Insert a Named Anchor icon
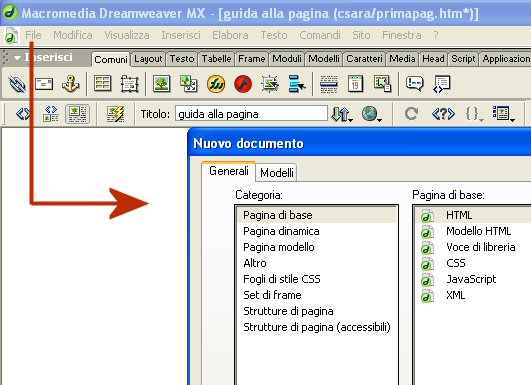 coord(70,84)
